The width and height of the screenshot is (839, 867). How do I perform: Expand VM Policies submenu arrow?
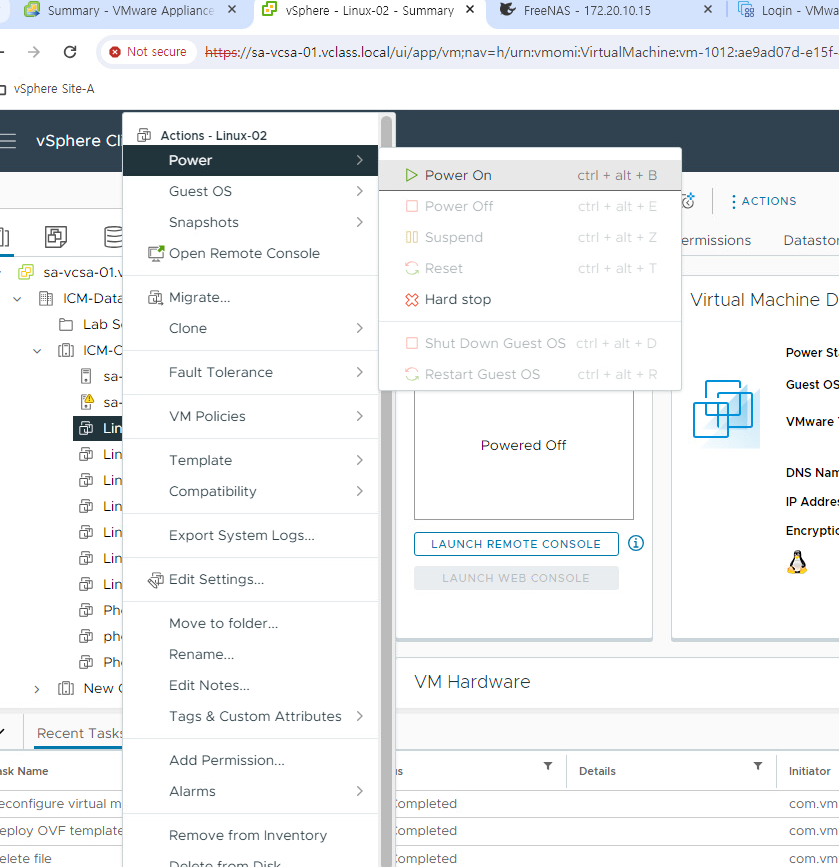point(359,416)
